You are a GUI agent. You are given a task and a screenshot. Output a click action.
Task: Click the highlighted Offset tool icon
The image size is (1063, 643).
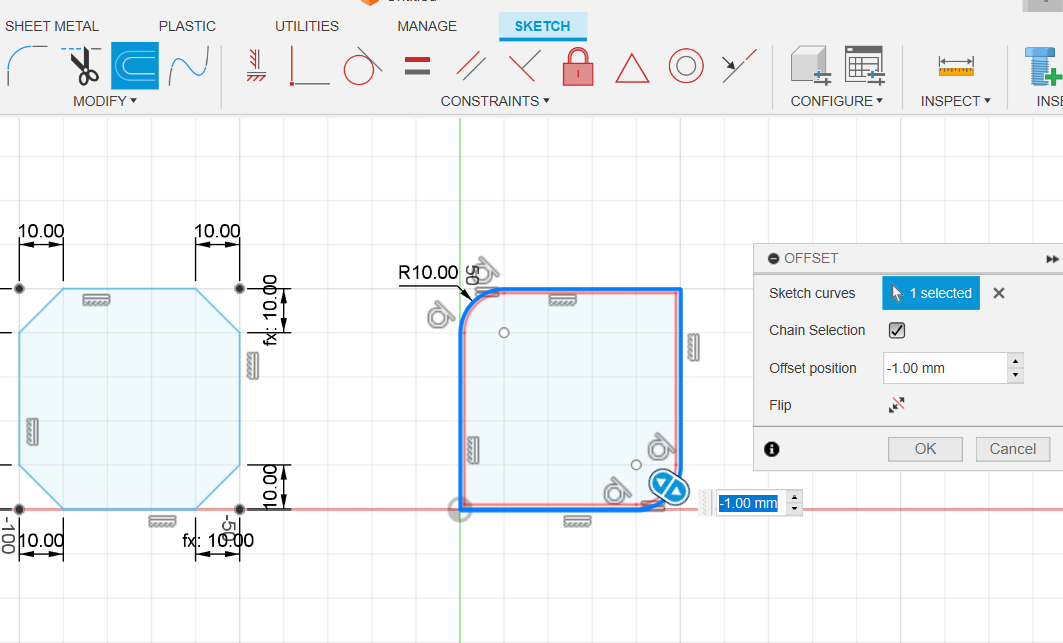point(135,66)
